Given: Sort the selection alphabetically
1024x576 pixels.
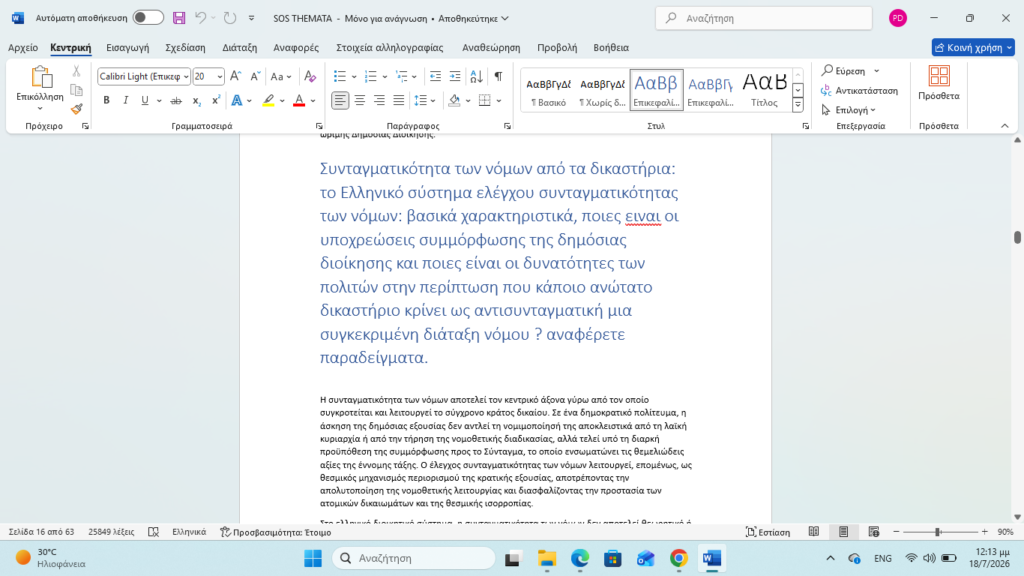Looking at the screenshot, I should pyautogui.click(x=477, y=76).
